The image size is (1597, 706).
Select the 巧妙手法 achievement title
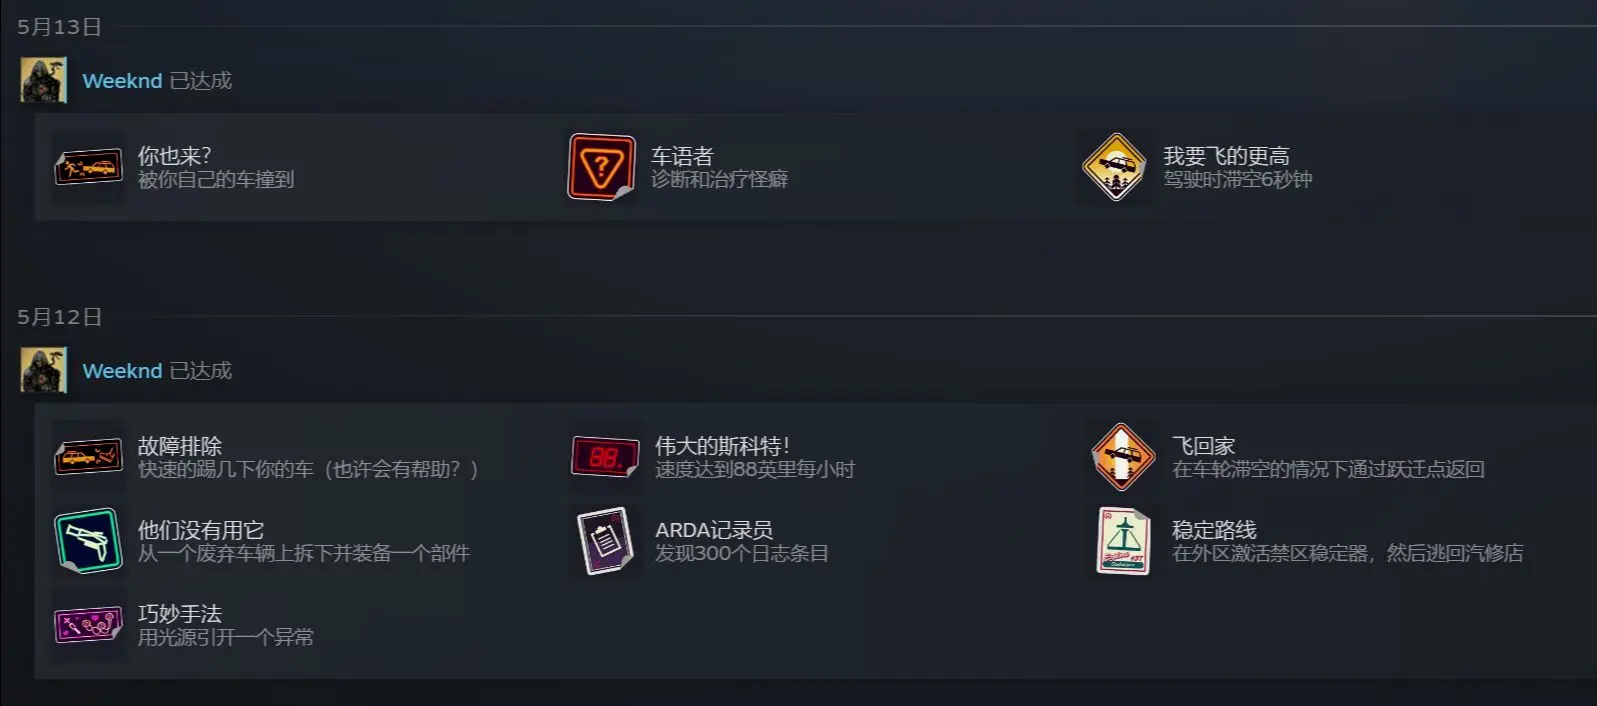click(x=180, y=614)
